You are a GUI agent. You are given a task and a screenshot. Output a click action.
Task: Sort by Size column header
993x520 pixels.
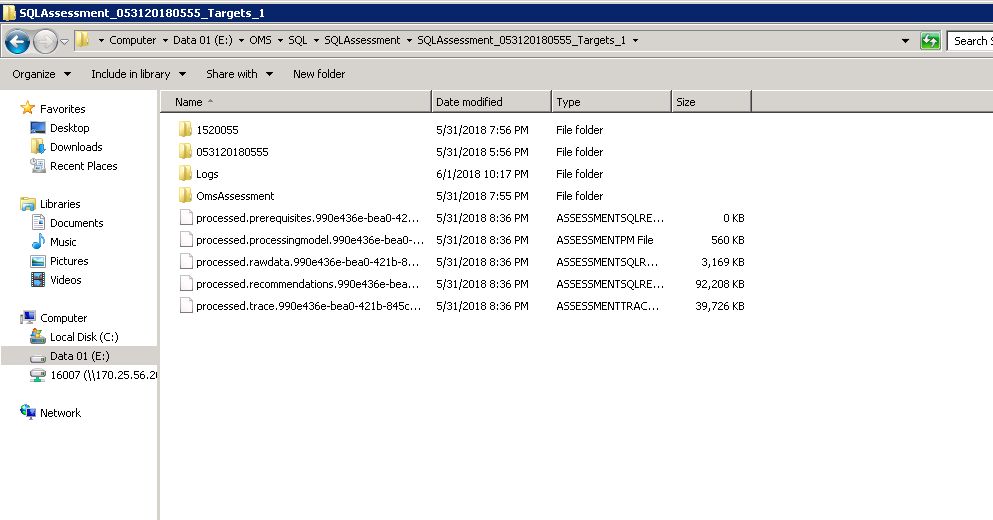click(x=711, y=102)
